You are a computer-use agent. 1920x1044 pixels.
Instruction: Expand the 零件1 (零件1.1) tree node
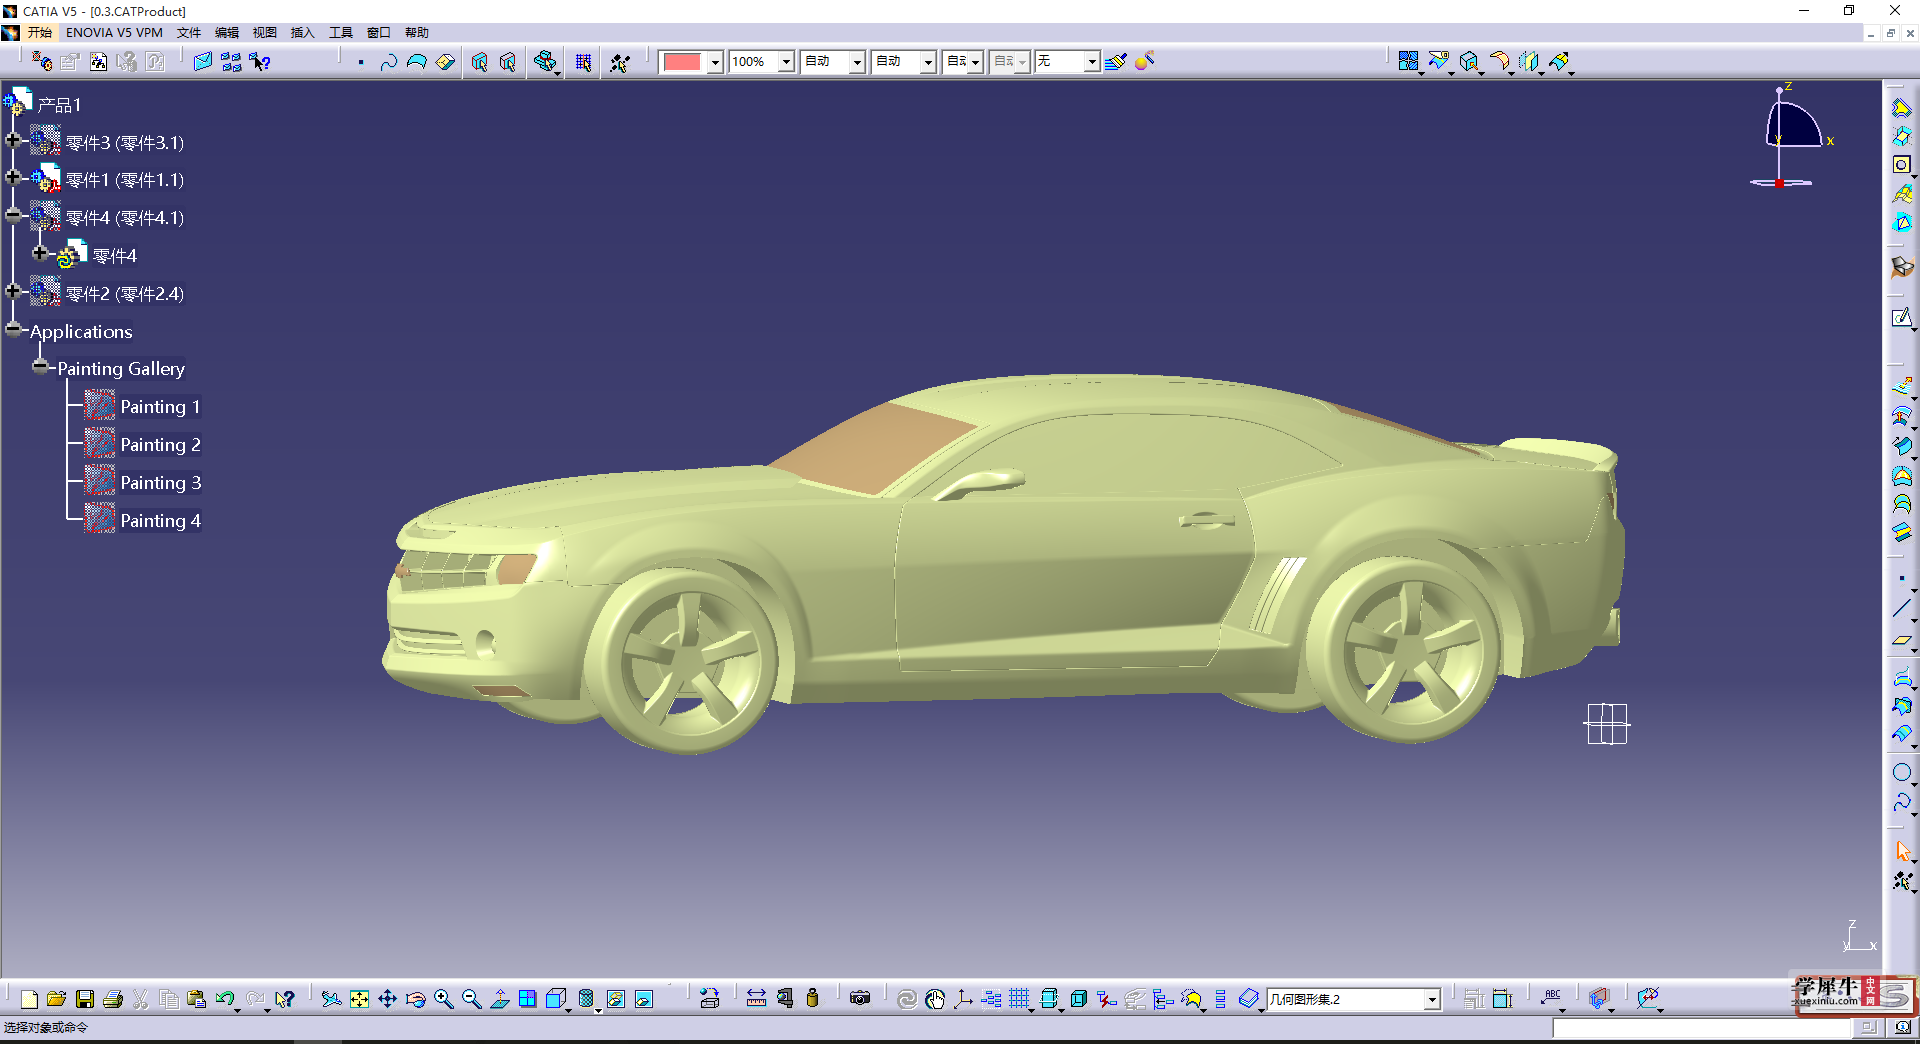pyautogui.click(x=13, y=178)
